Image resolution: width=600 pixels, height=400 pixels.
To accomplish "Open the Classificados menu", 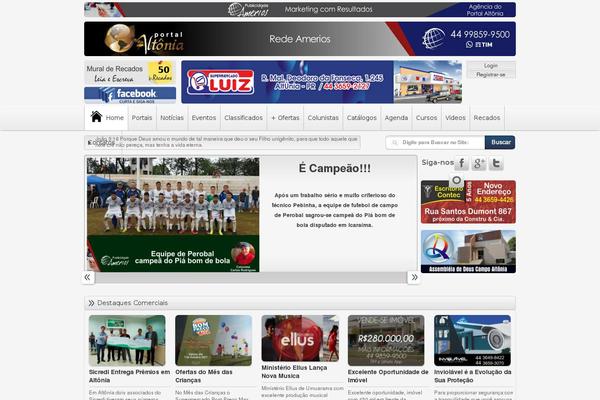I will click(x=243, y=118).
